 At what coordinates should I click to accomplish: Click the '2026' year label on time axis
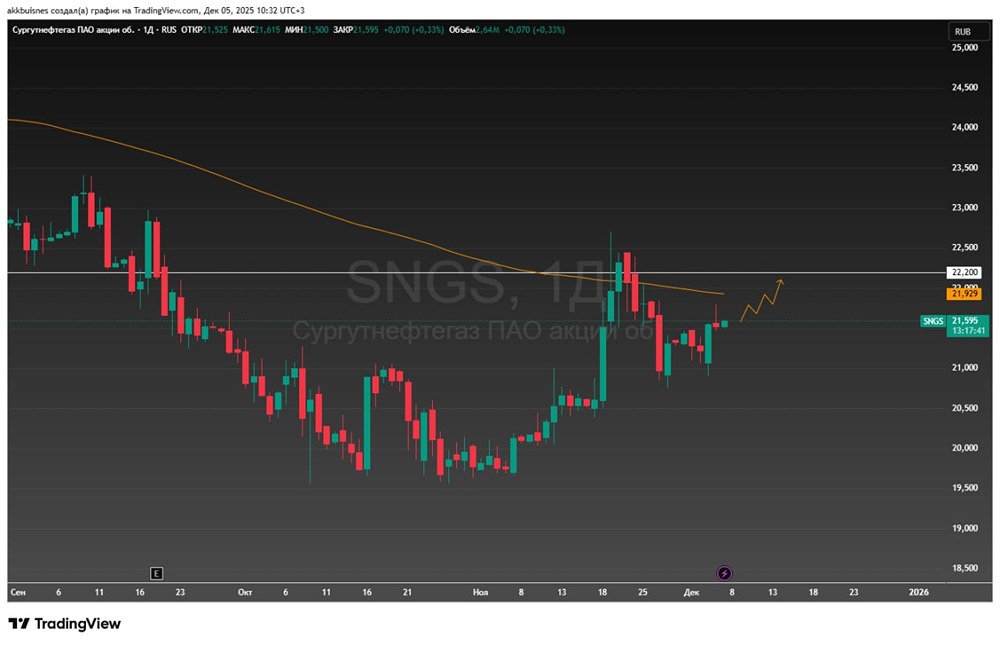[918, 592]
